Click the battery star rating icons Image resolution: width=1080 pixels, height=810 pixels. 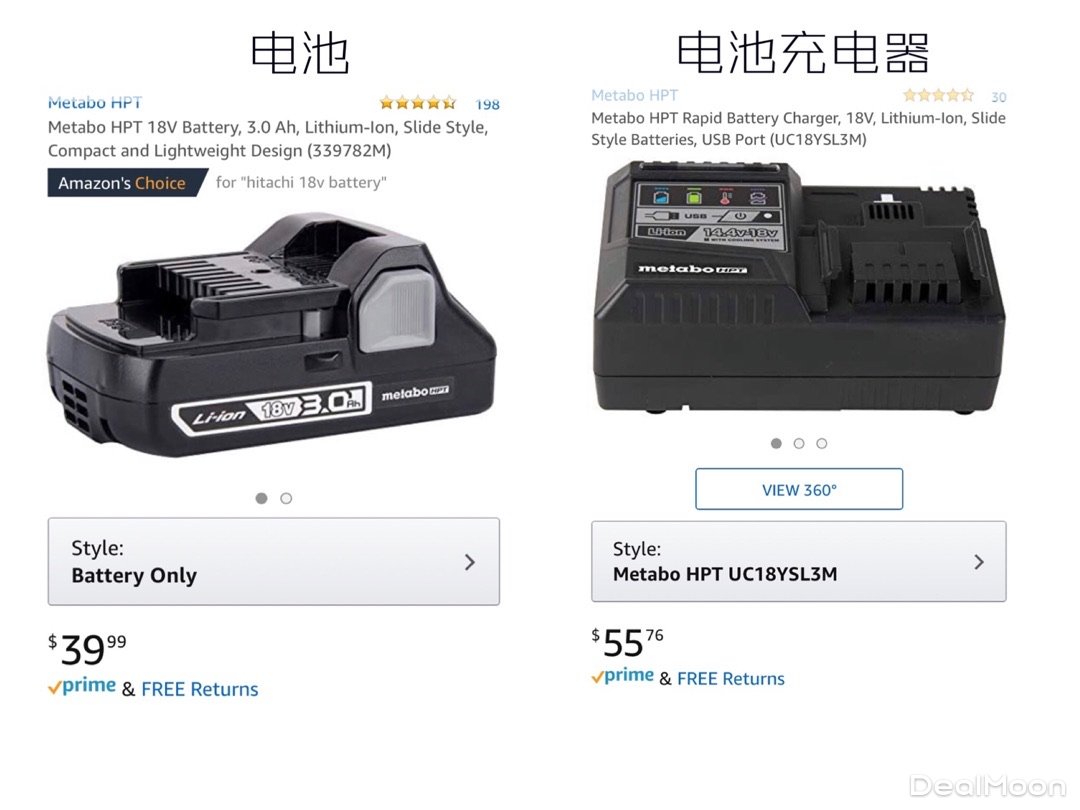click(x=417, y=103)
